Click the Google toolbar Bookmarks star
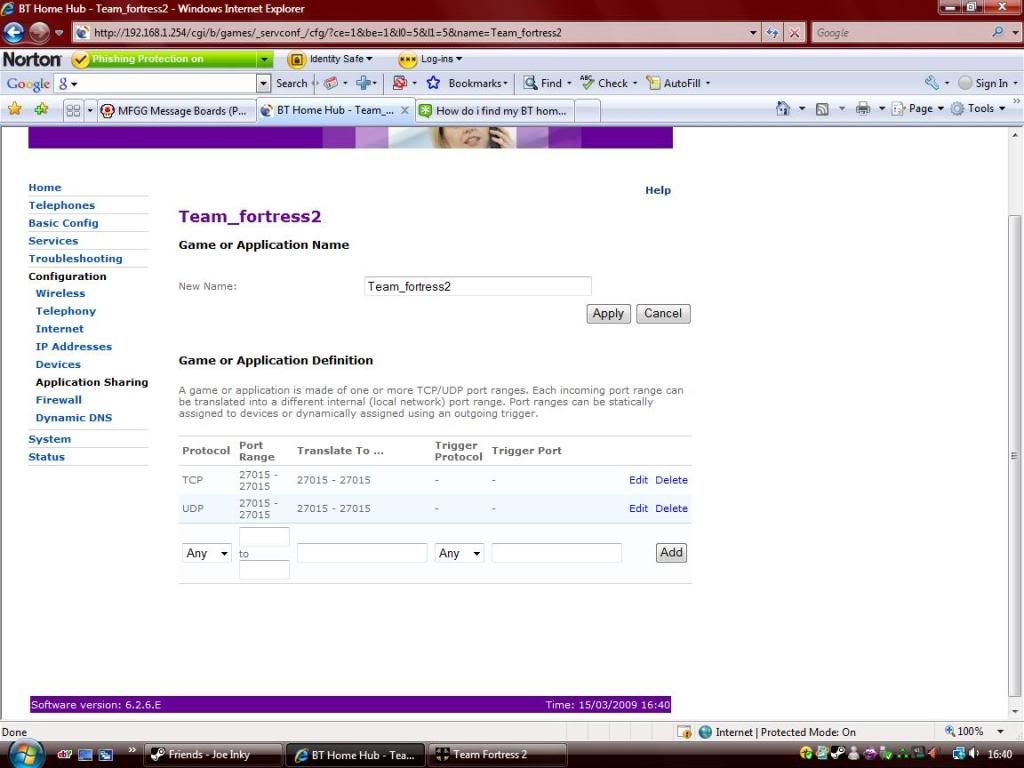Screen dimensions: 1024x768 tap(434, 83)
